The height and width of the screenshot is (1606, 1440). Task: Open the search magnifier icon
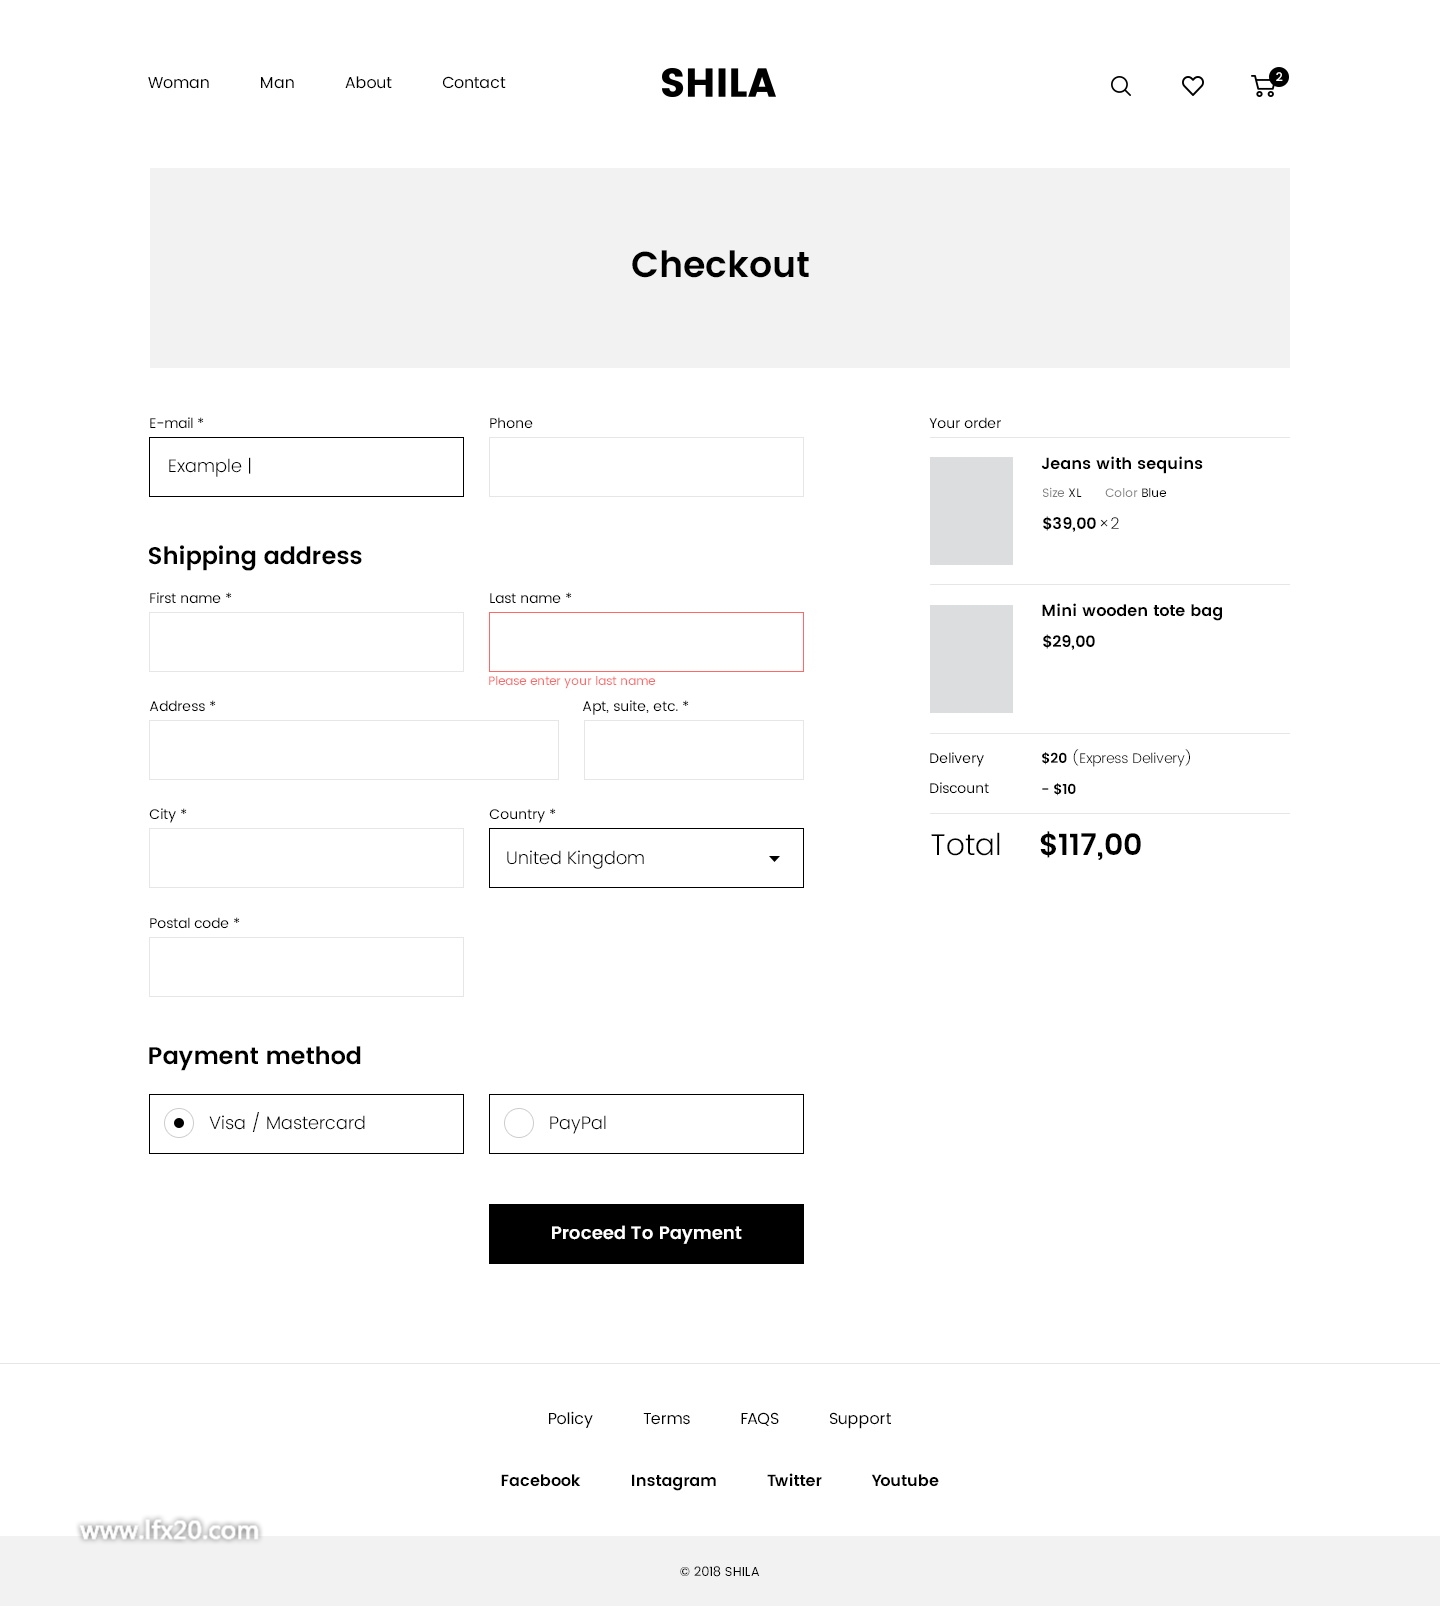coord(1121,86)
